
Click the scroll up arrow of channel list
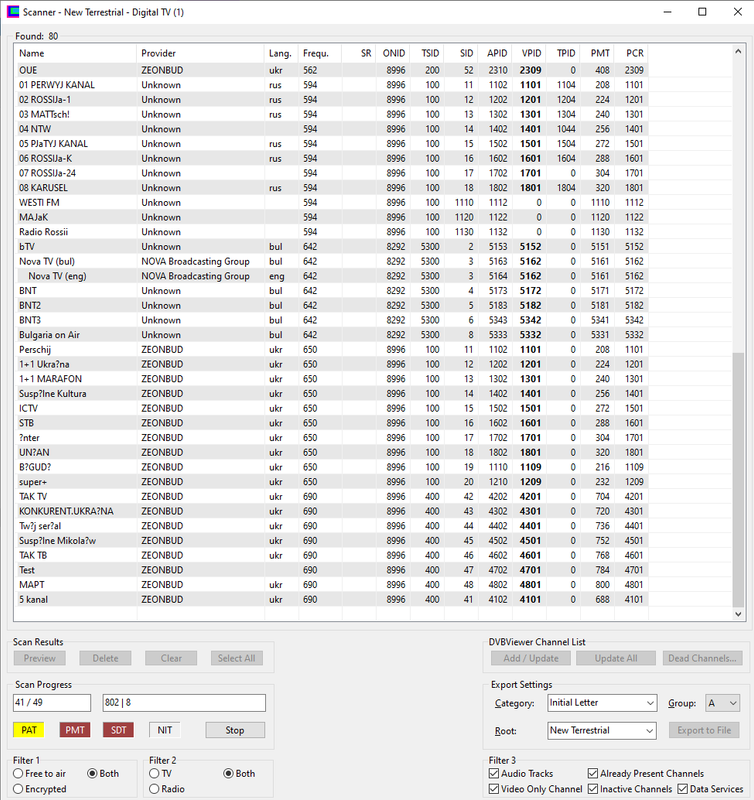[x=738, y=52]
